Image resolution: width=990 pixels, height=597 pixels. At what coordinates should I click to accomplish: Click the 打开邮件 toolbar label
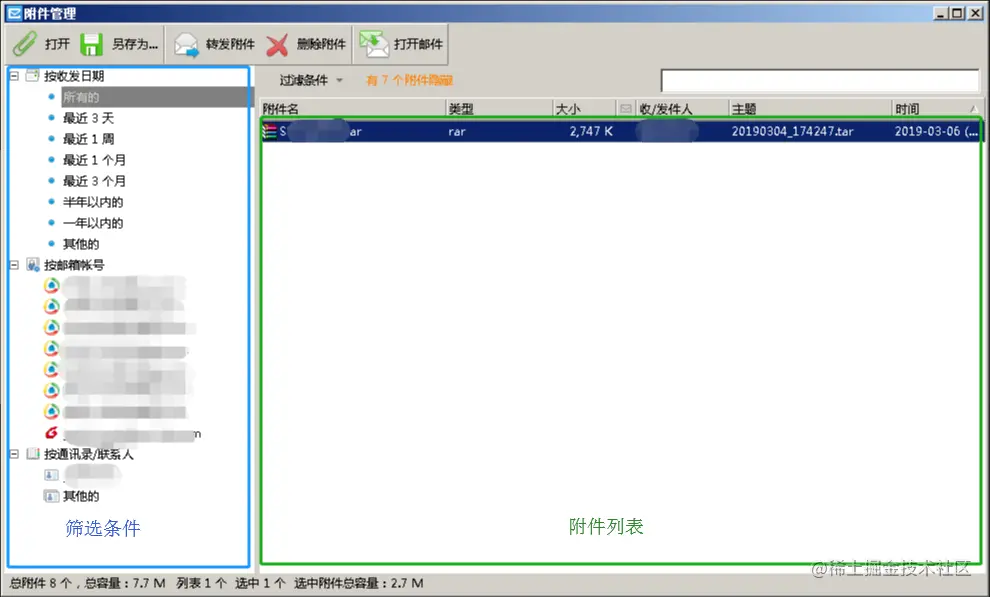(x=418, y=44)
